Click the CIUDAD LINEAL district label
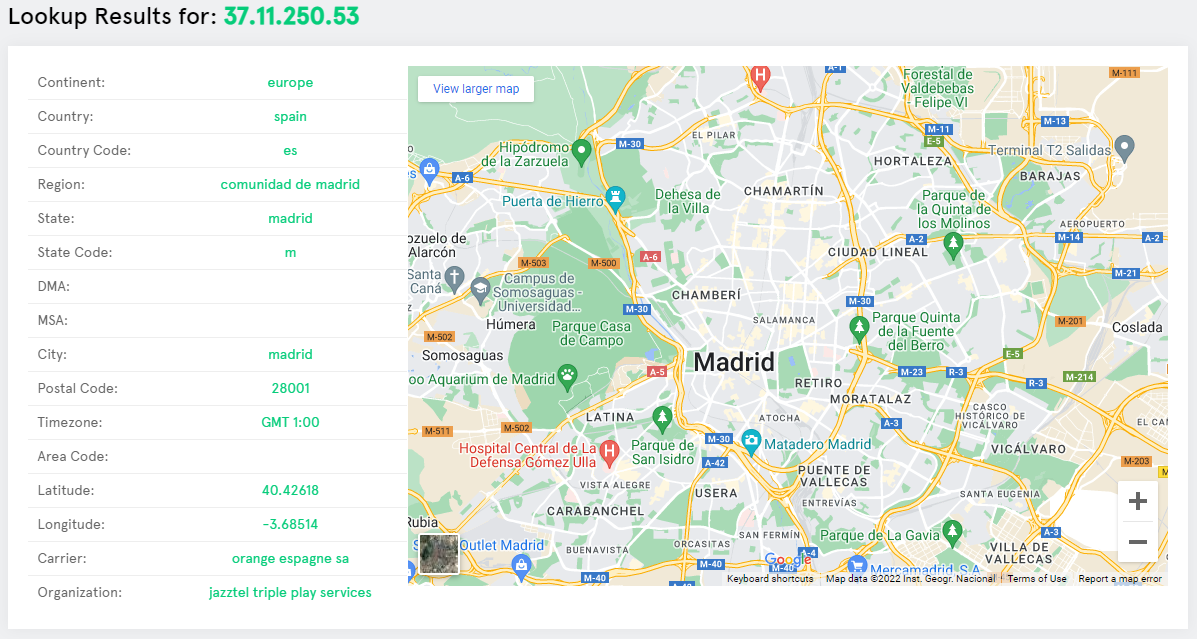Image resolution: width=1197 pixels, height=639 pixels. pyautogui.click(x=878, y=252)
